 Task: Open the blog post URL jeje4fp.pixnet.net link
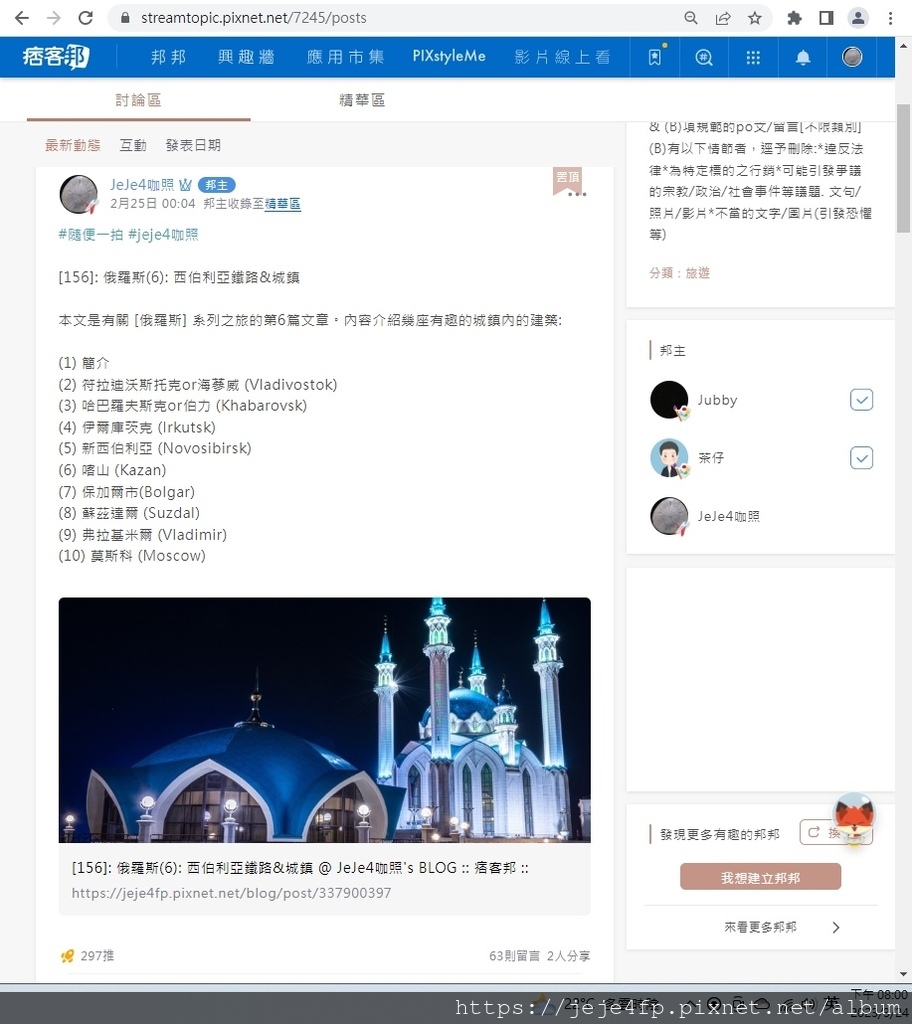231,893
